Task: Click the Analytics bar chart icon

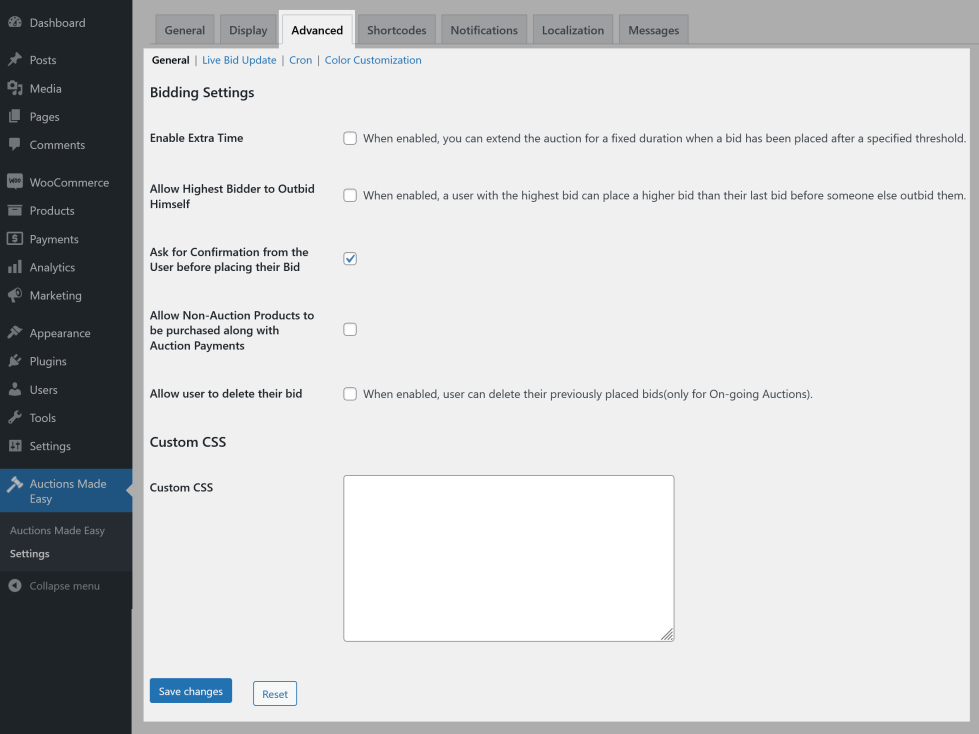Action: [x=15, y=267]
